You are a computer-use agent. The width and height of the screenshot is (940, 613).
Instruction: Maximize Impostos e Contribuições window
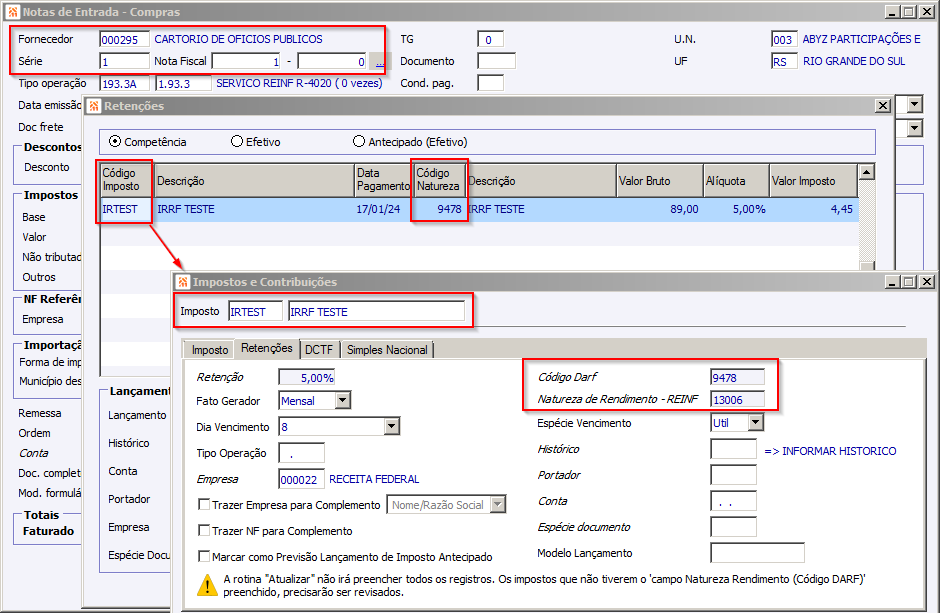point(909,282)
